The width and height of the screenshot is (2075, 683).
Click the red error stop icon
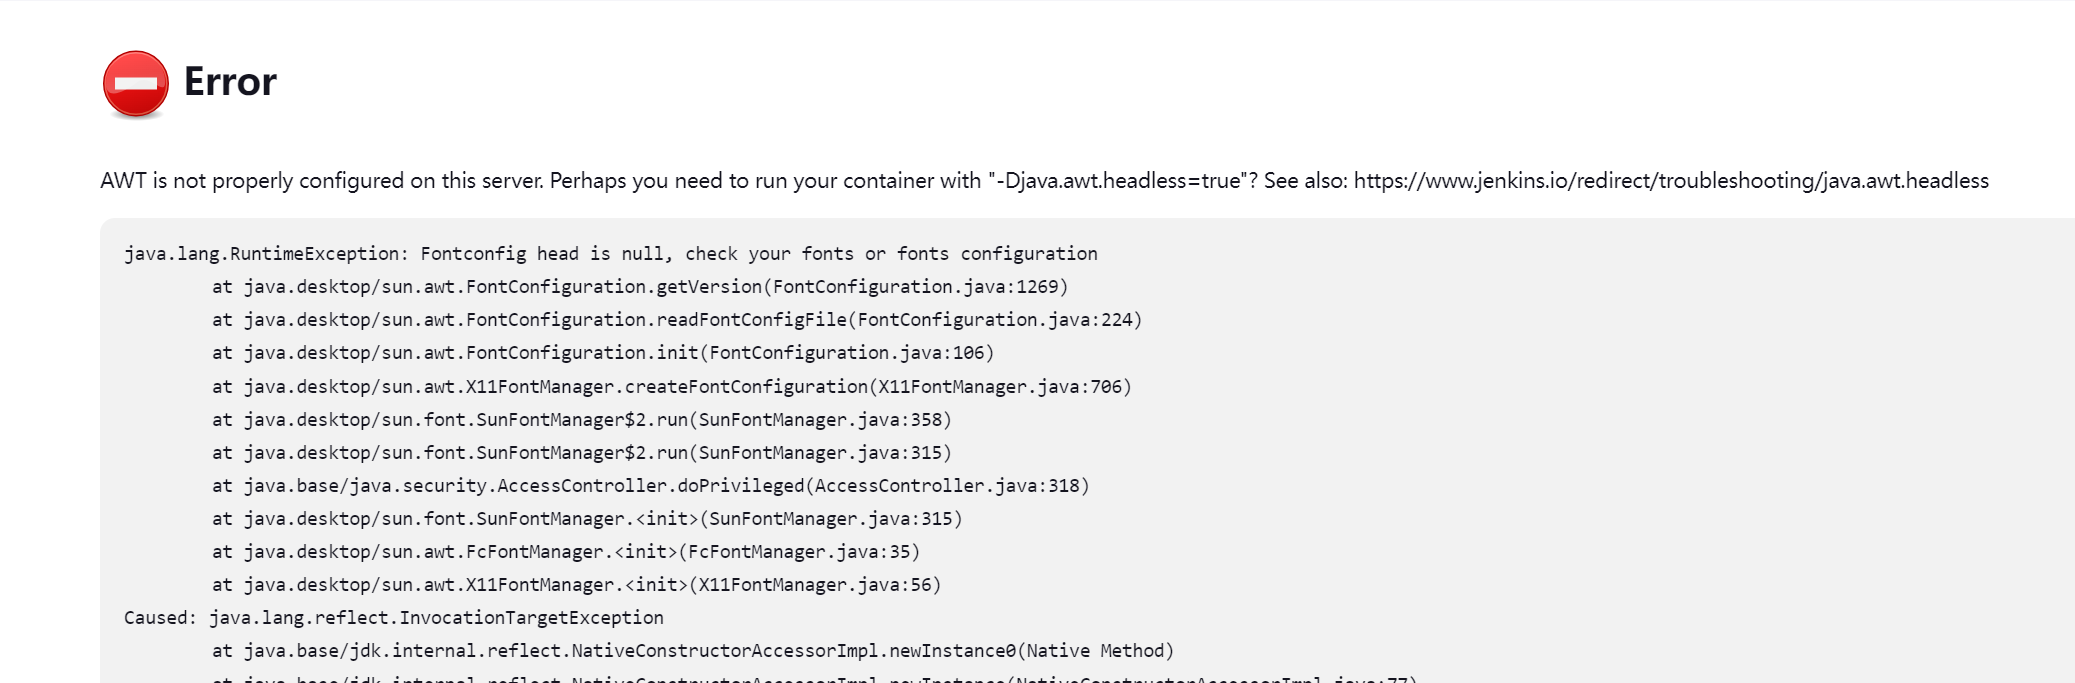pyautogui.click(x=135, y=84)
